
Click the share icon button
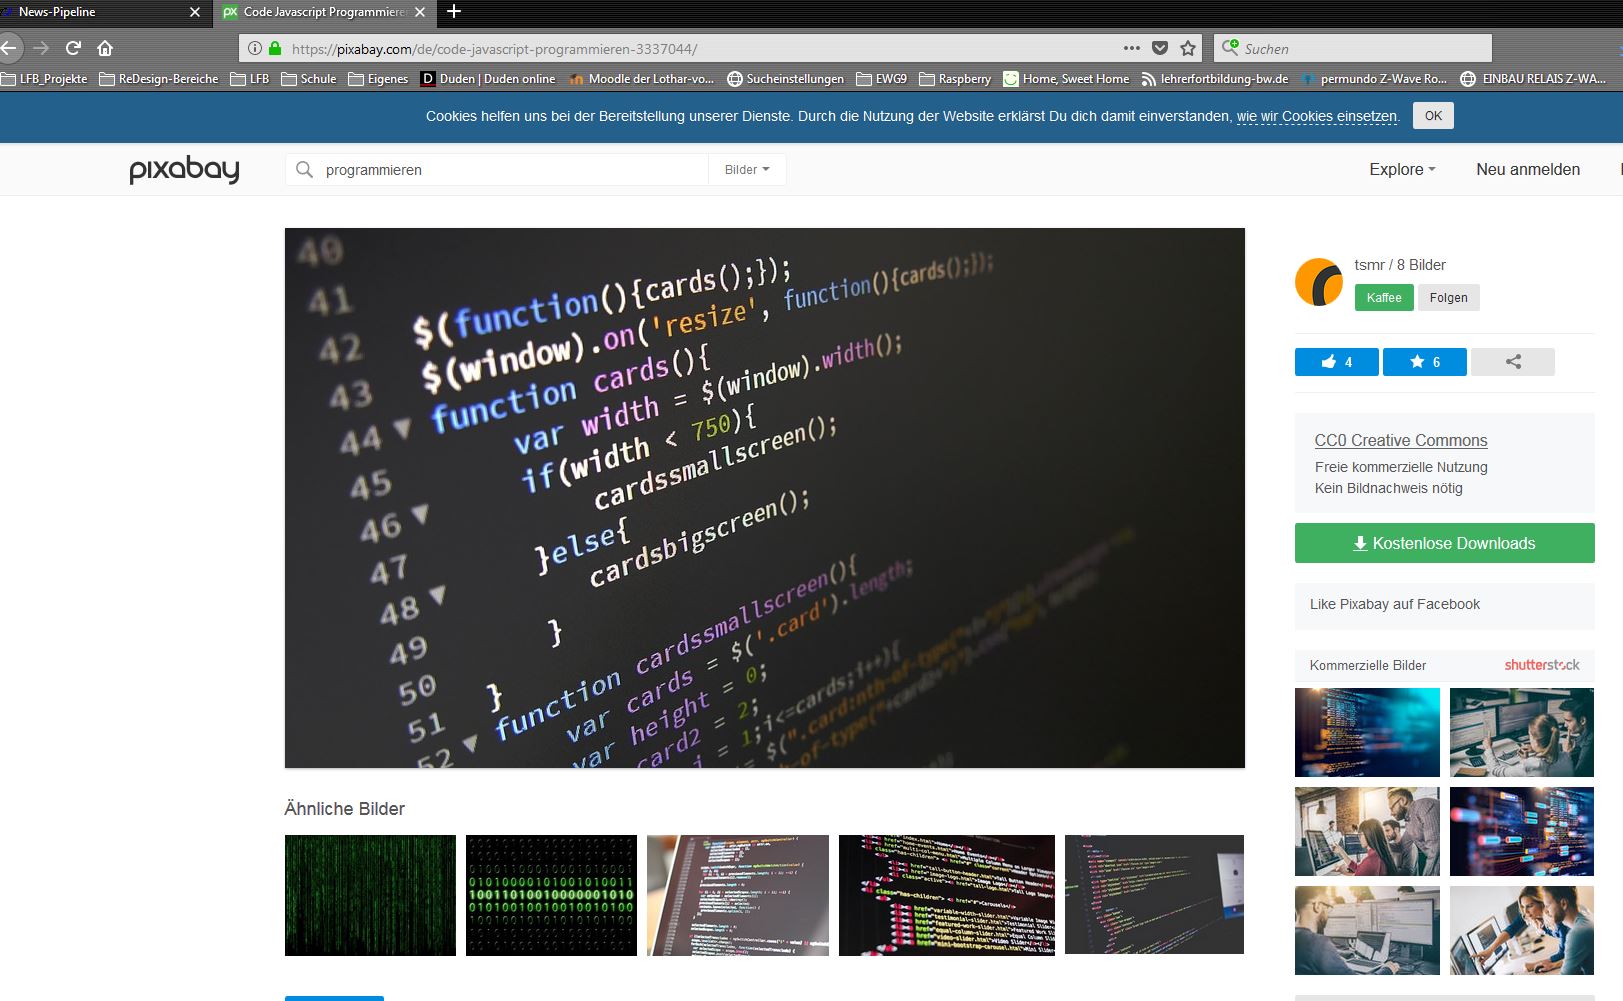(x=1512, y=362)
